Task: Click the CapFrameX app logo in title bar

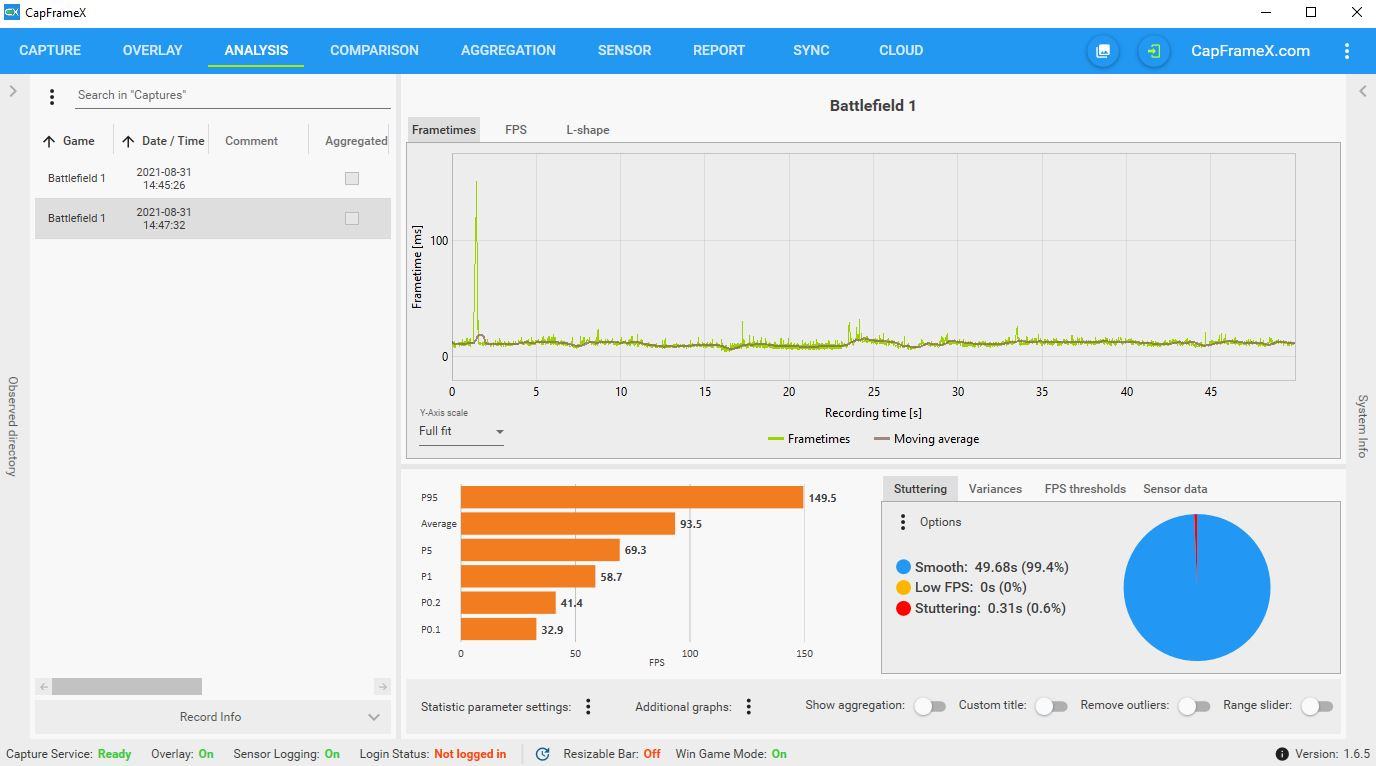Action: [12, 13]
